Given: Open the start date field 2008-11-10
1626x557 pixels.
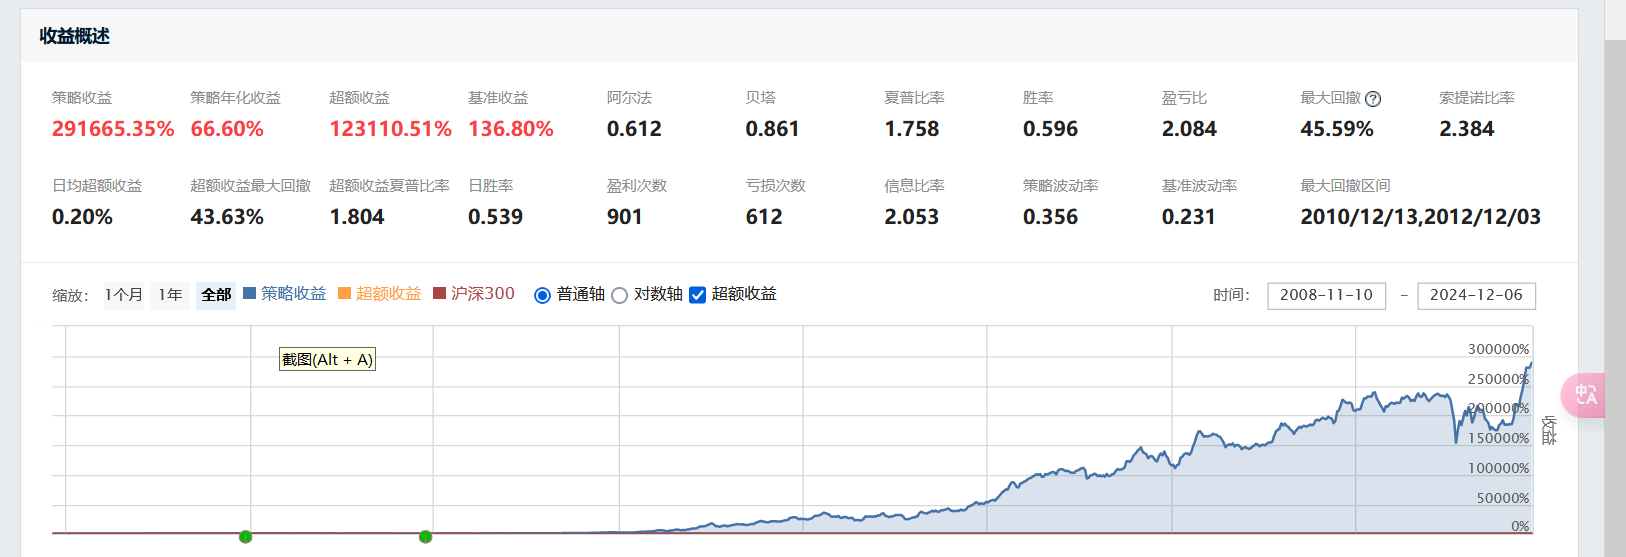Looking at the screenshot, I should click(x=1326, y=295).
